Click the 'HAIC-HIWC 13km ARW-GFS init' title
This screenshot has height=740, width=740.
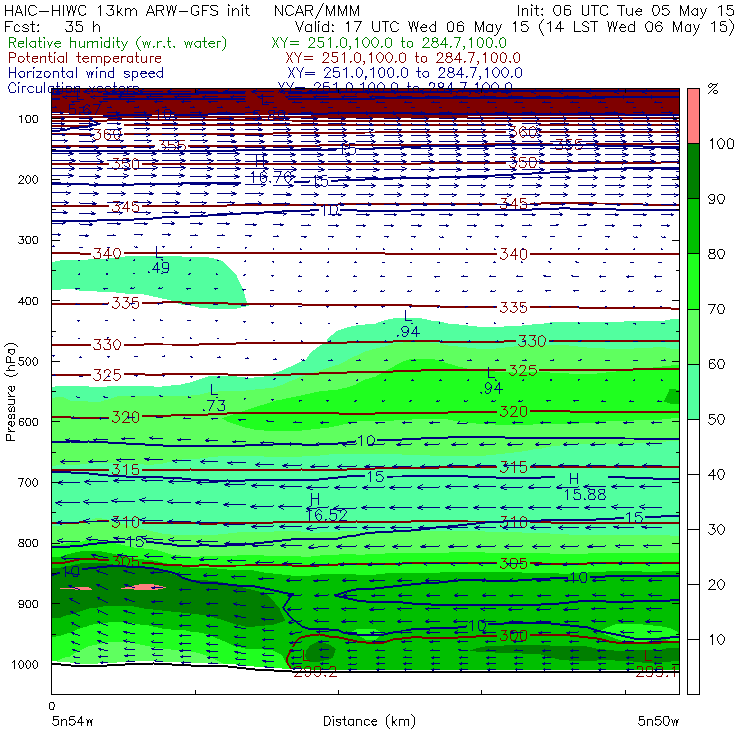click(x=127, y=10)
